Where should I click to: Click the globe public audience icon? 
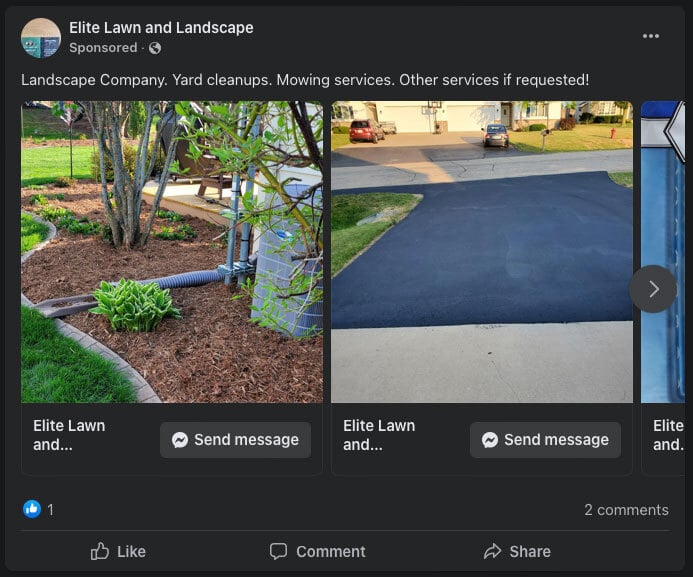pyautogui.click(x=155, y=48)
